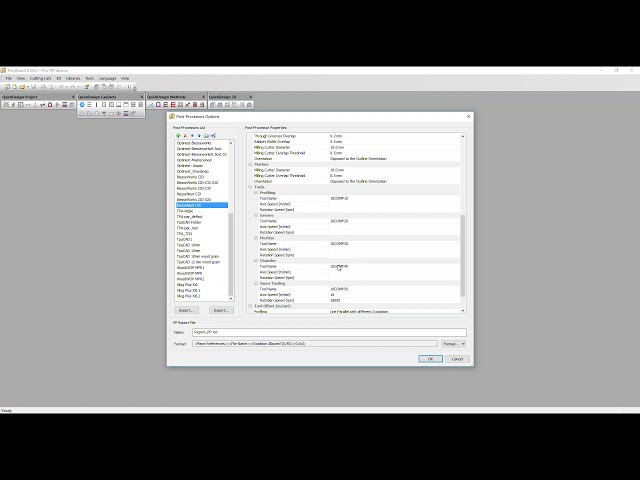This screenshot has width=640, height=480.
Task: Click the Export... button
Action: point(222,310)
